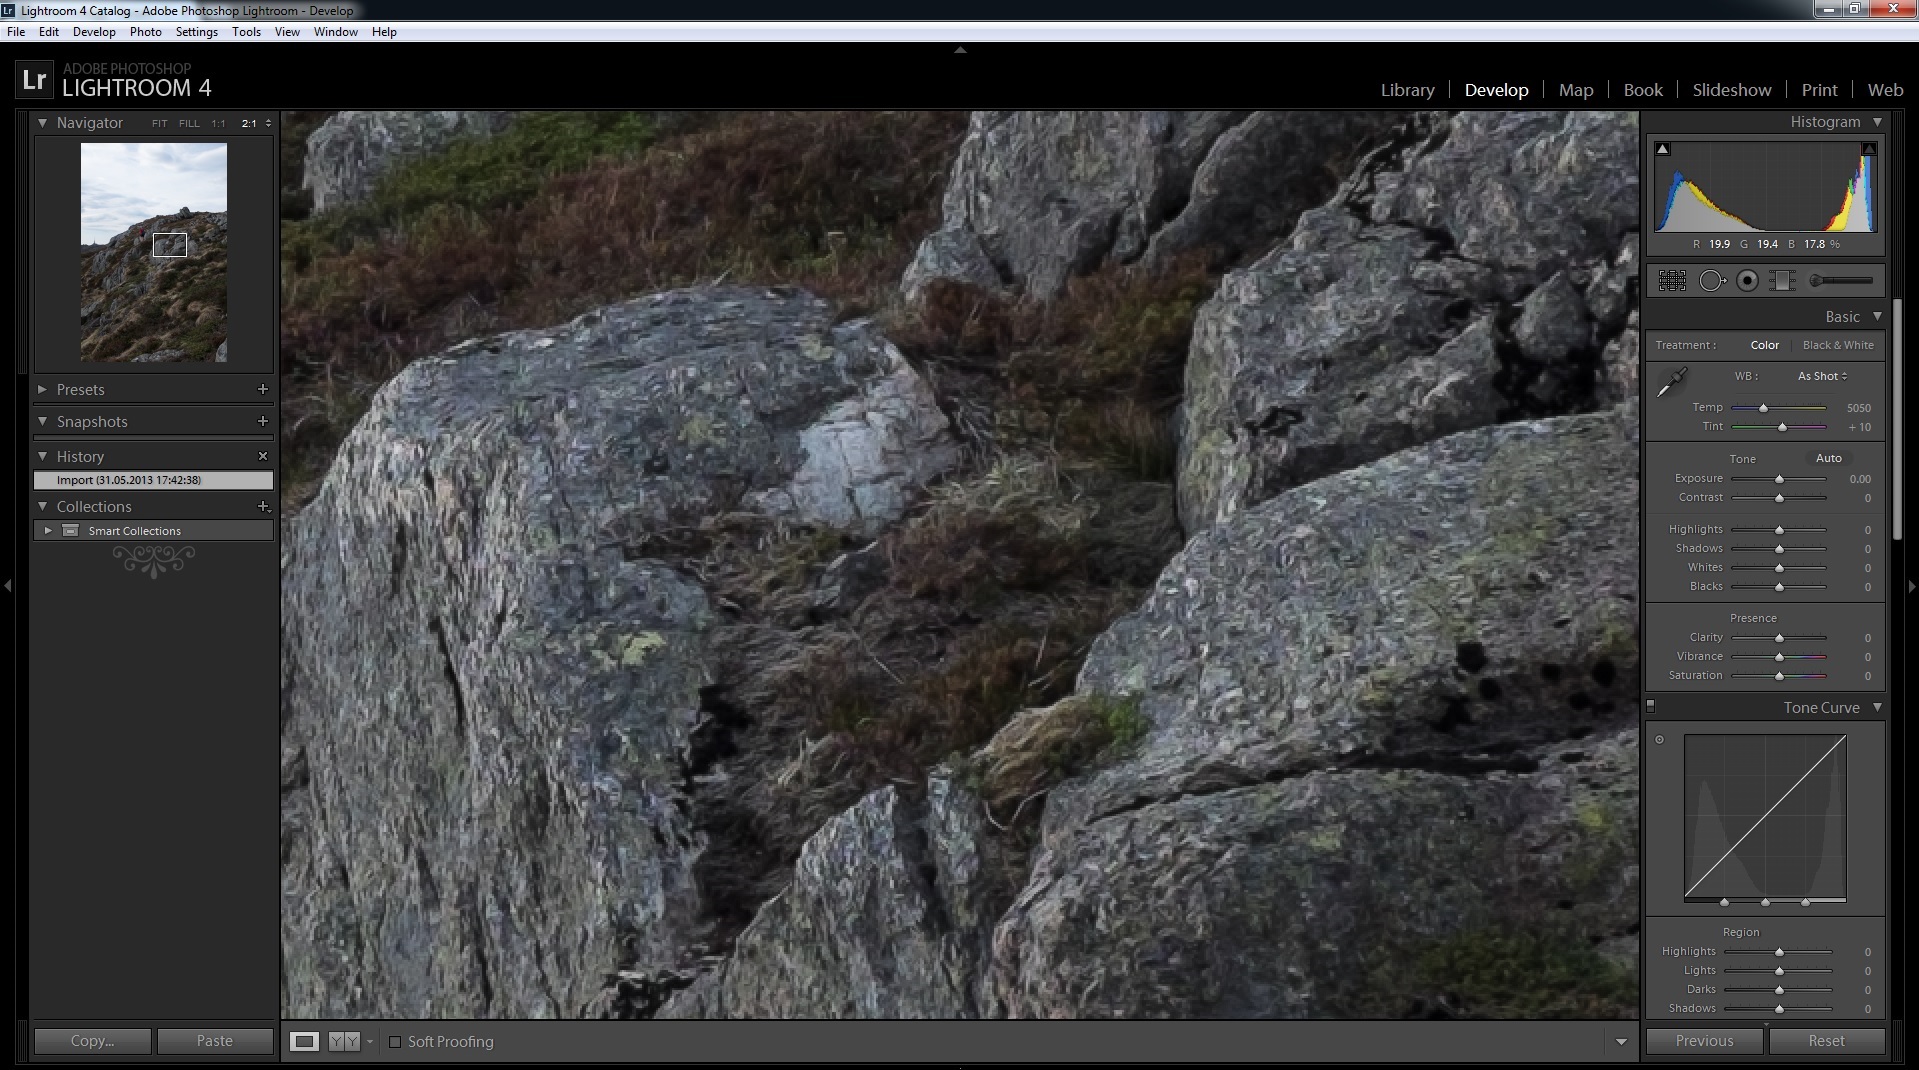This screenshot has height=1070, width=1919.
Task: Open the Photo menu
Action: click(146, 32)
